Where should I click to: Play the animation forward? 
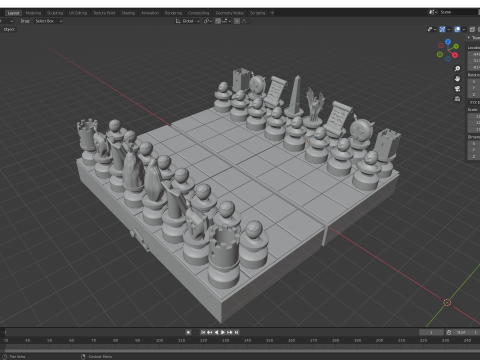click(223, 332)
